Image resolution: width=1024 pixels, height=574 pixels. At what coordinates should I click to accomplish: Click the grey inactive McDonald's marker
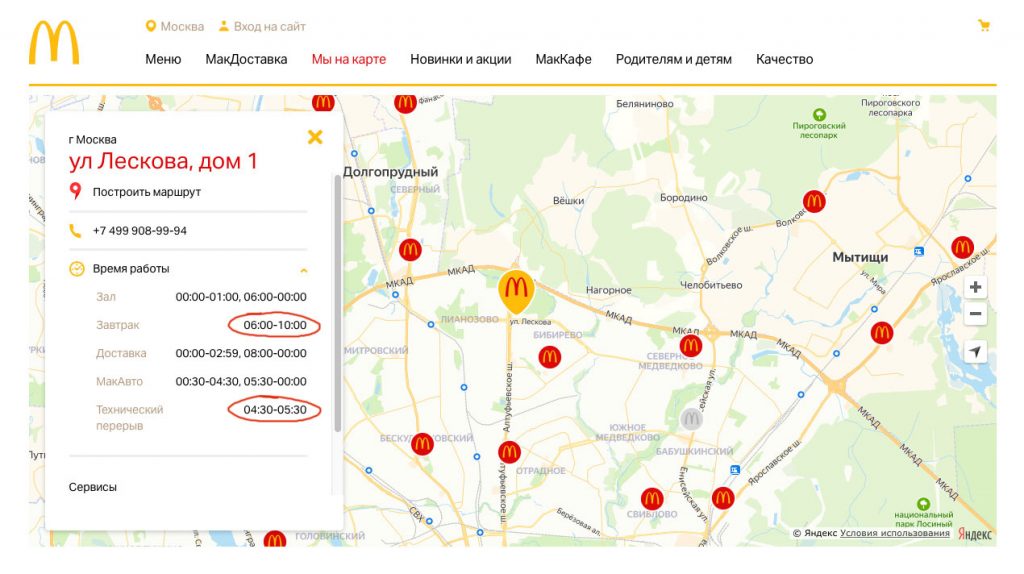691,419
